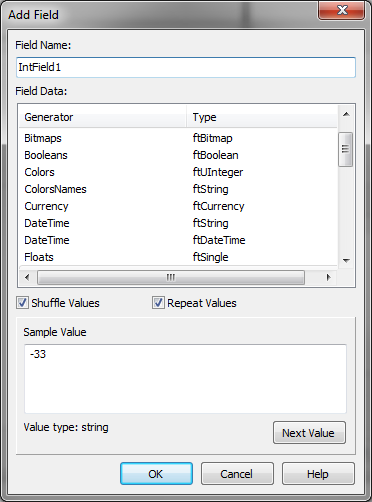
Task: Select the Floats generator row
Action: click(178, 257)
